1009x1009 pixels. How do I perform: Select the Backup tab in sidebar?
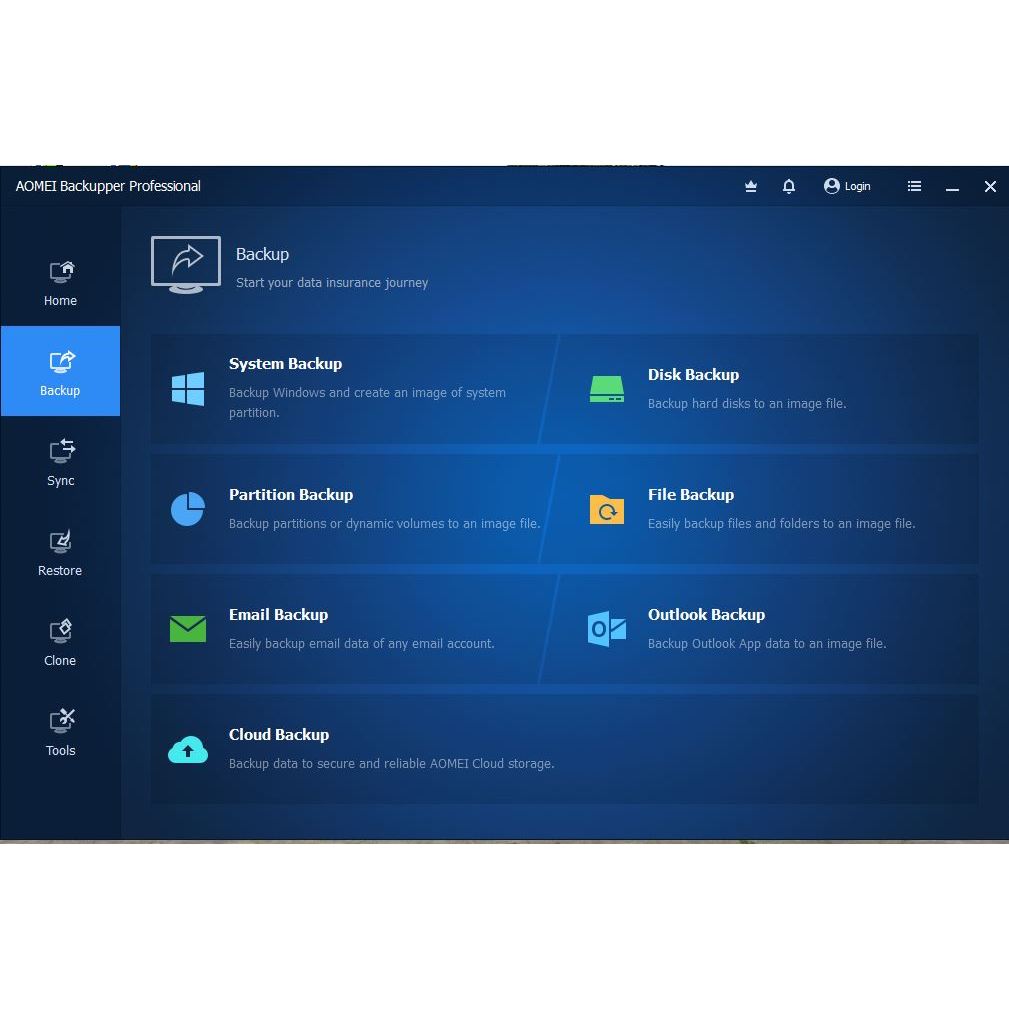[60, 371]
